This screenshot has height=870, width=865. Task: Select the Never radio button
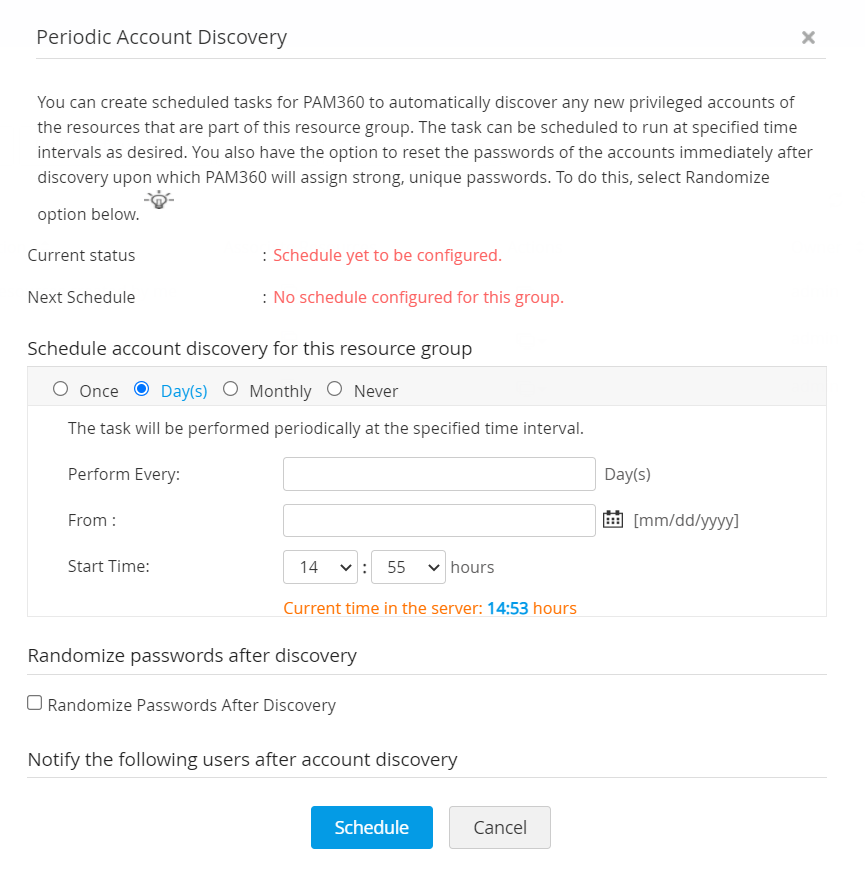335,390
